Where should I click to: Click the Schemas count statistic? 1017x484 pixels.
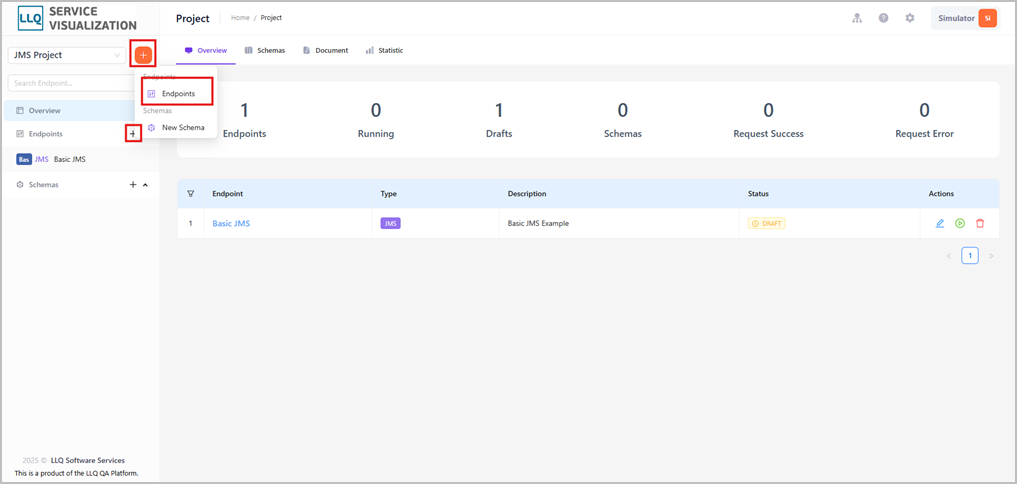pyautogui.click(x=623, y=121)
